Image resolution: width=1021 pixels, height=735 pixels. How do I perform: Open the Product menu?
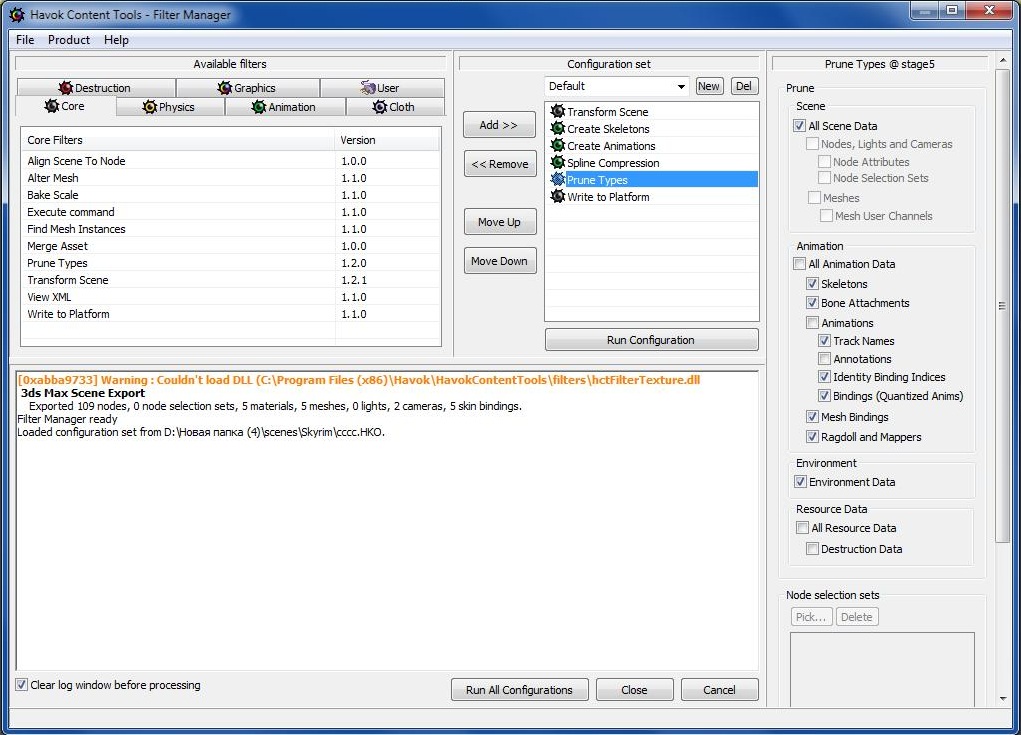click(68, 40)
